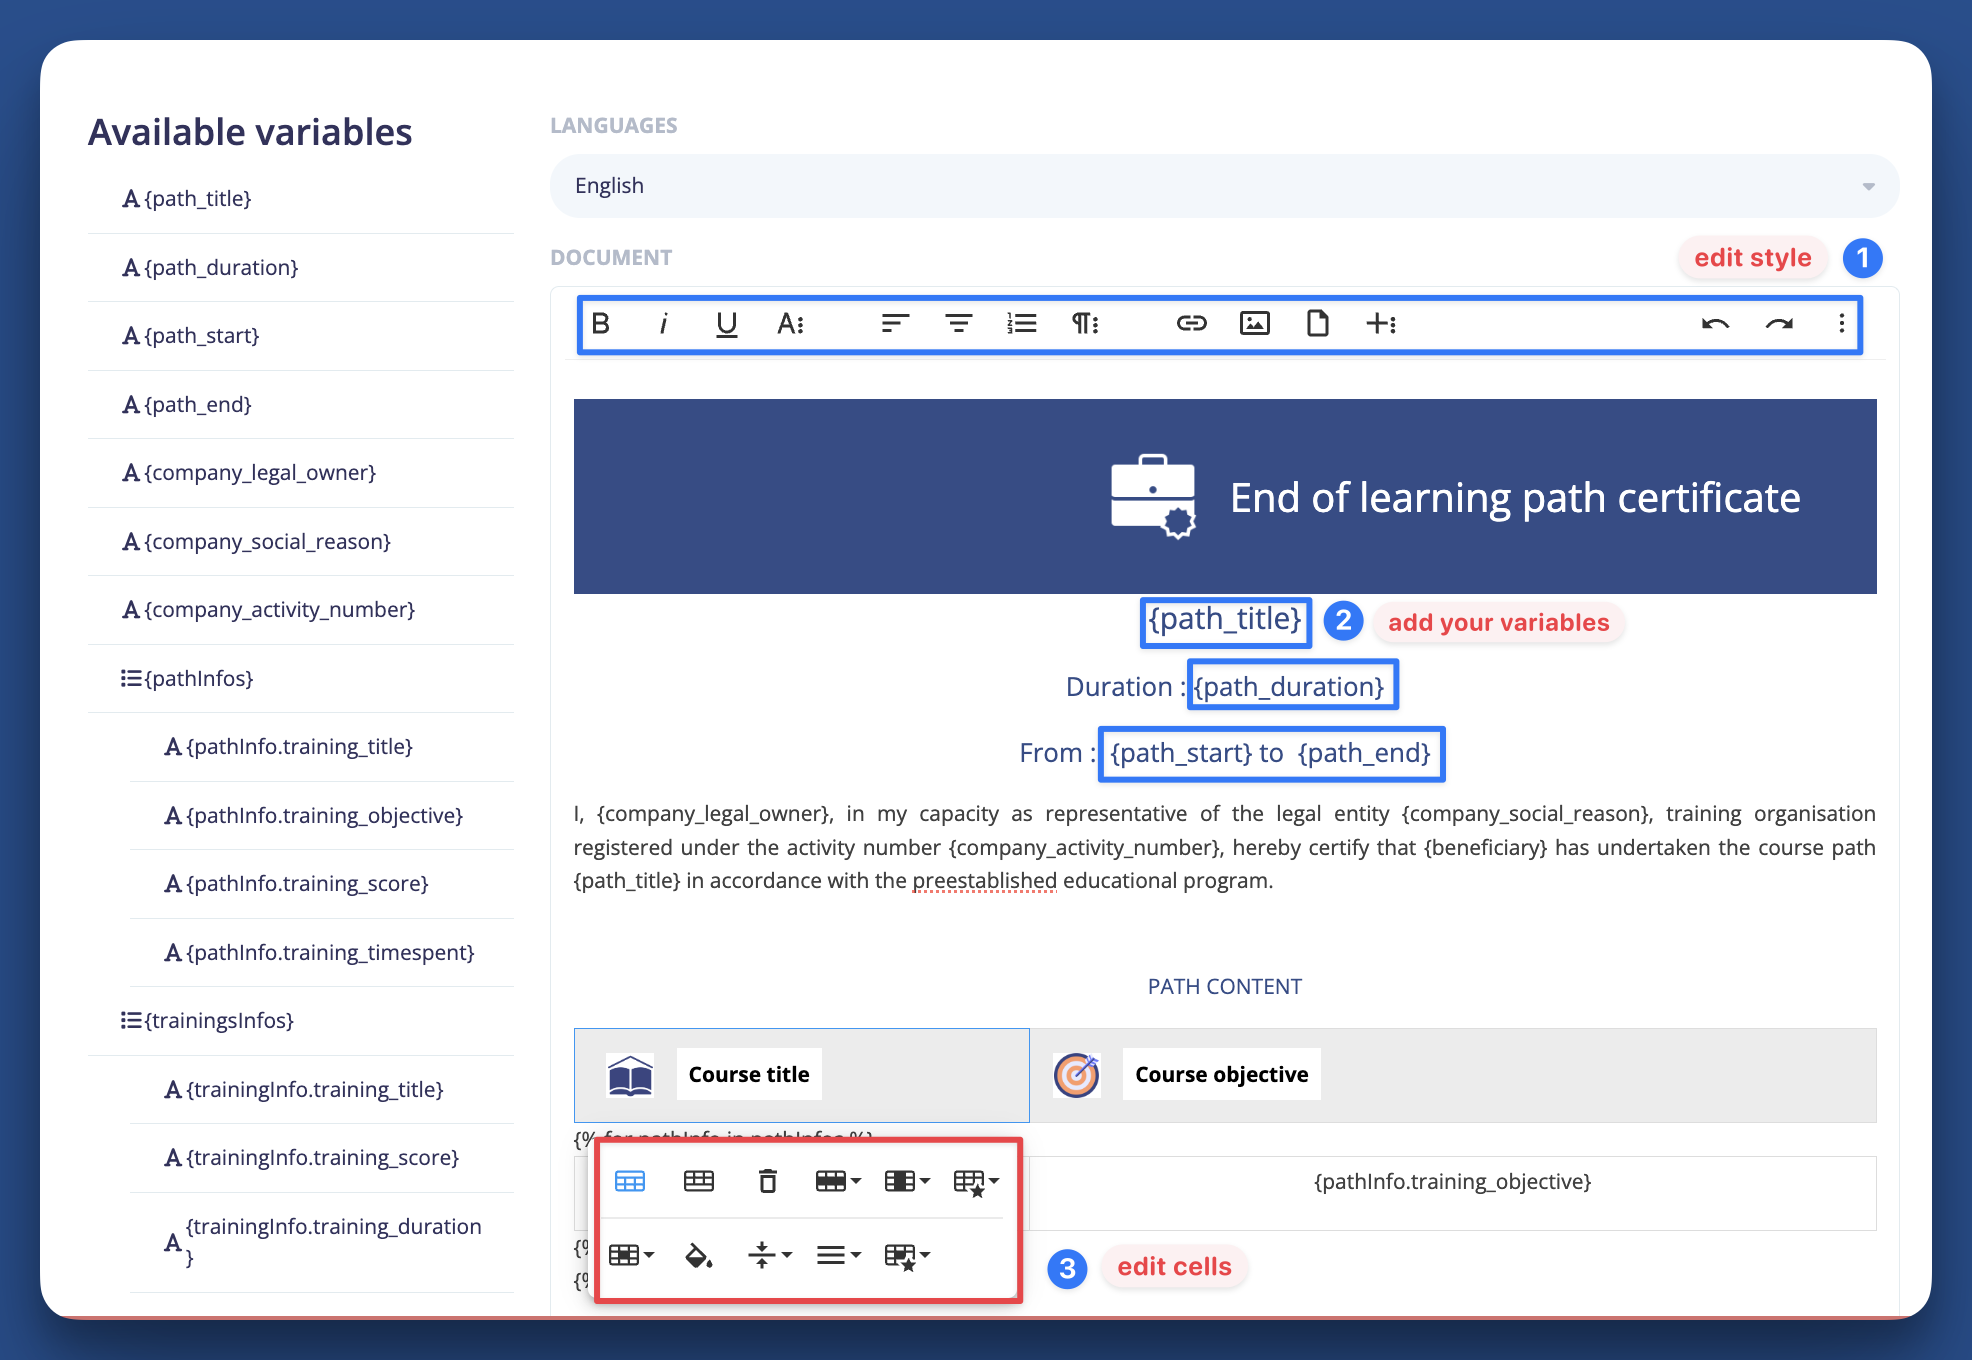
Task: Toggle bold formatting in toolbar
Action: coord(600,323)
